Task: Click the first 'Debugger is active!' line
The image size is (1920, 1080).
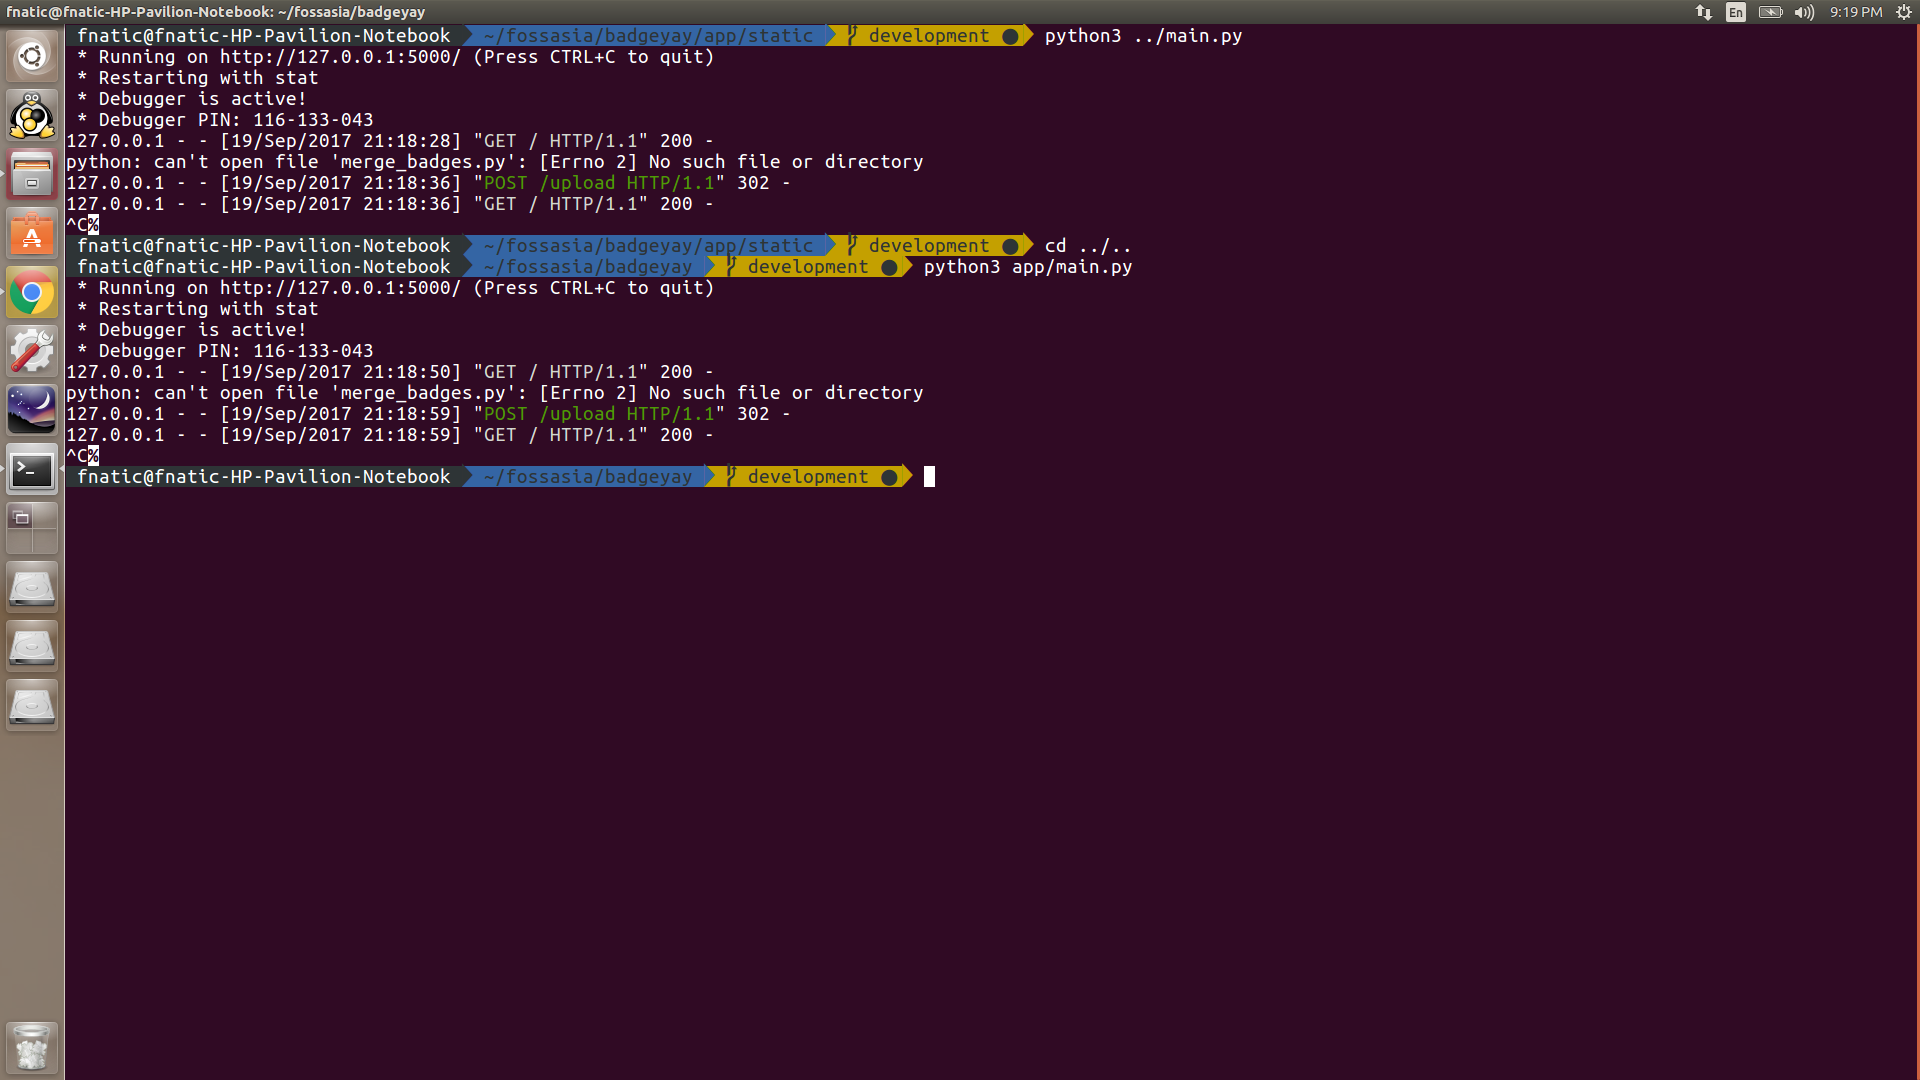Action: click(192, 99)
